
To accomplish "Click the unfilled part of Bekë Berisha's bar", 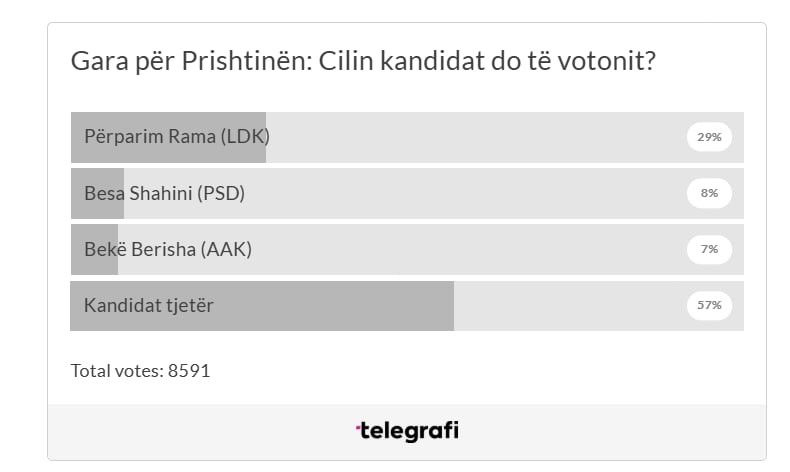I will pyautogui.click(x=400, y=249).
